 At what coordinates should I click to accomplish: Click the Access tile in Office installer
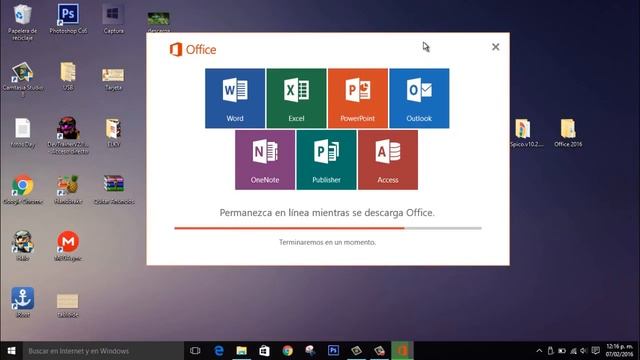[388, 160]
